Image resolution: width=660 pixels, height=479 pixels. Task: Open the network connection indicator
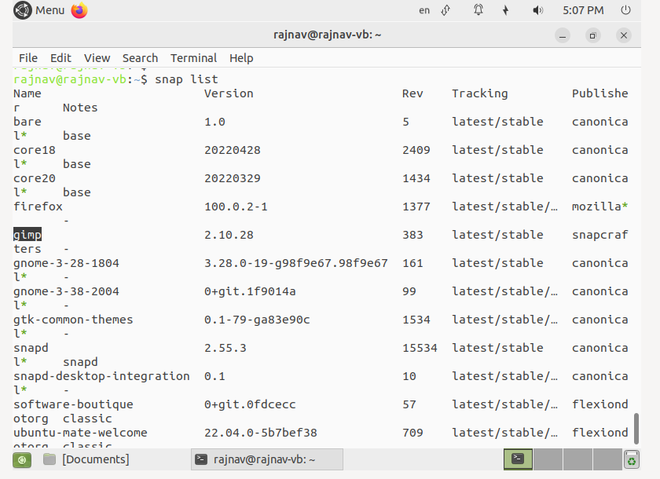tap(446, 10)
